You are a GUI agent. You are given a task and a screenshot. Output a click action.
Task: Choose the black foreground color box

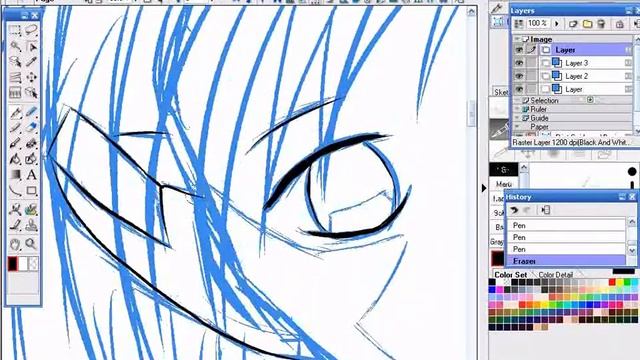pos(12,264)
